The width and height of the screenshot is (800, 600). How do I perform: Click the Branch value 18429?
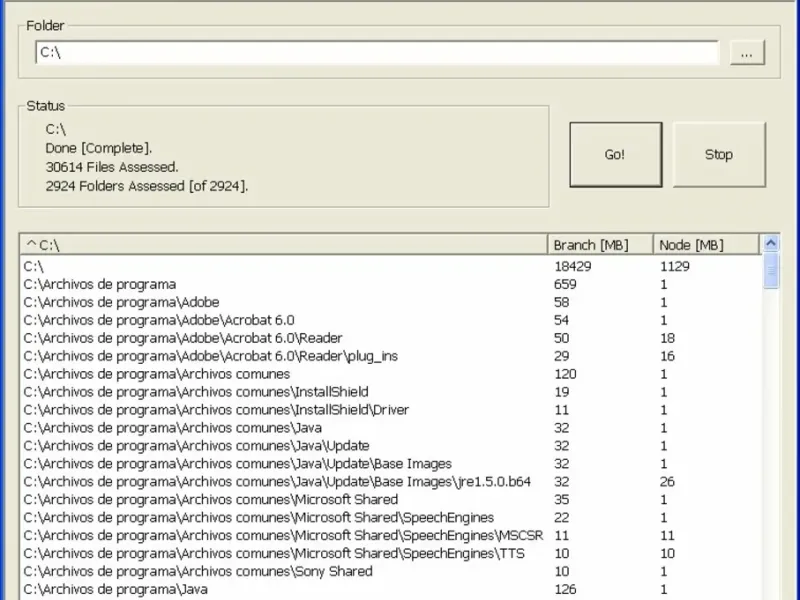572,266
